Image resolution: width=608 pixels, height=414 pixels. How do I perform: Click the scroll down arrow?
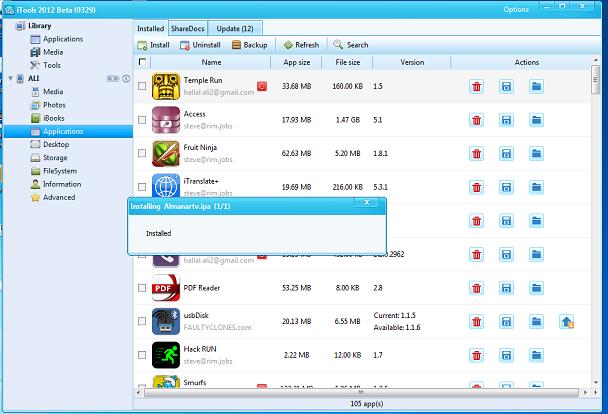[x=596, y=382]
